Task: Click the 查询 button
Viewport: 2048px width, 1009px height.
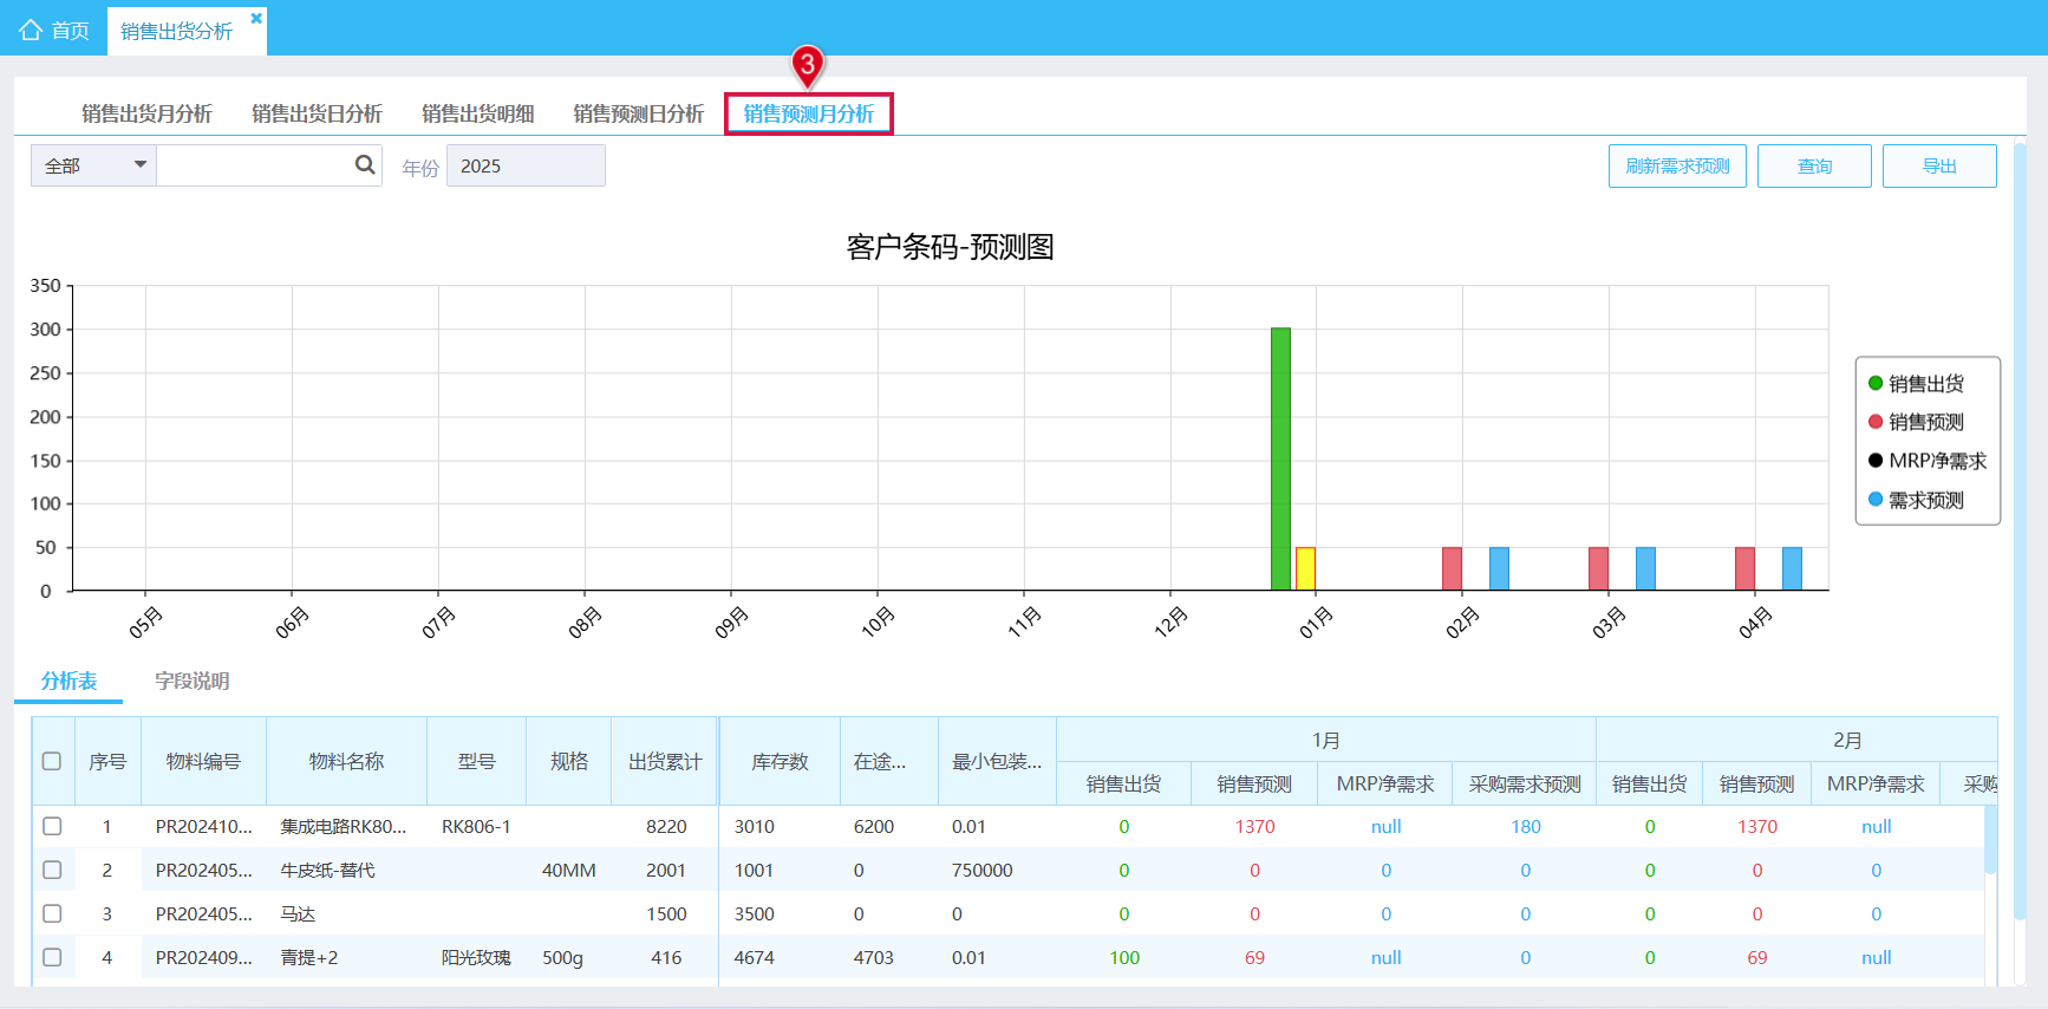Action: [x=1814, y=166]
